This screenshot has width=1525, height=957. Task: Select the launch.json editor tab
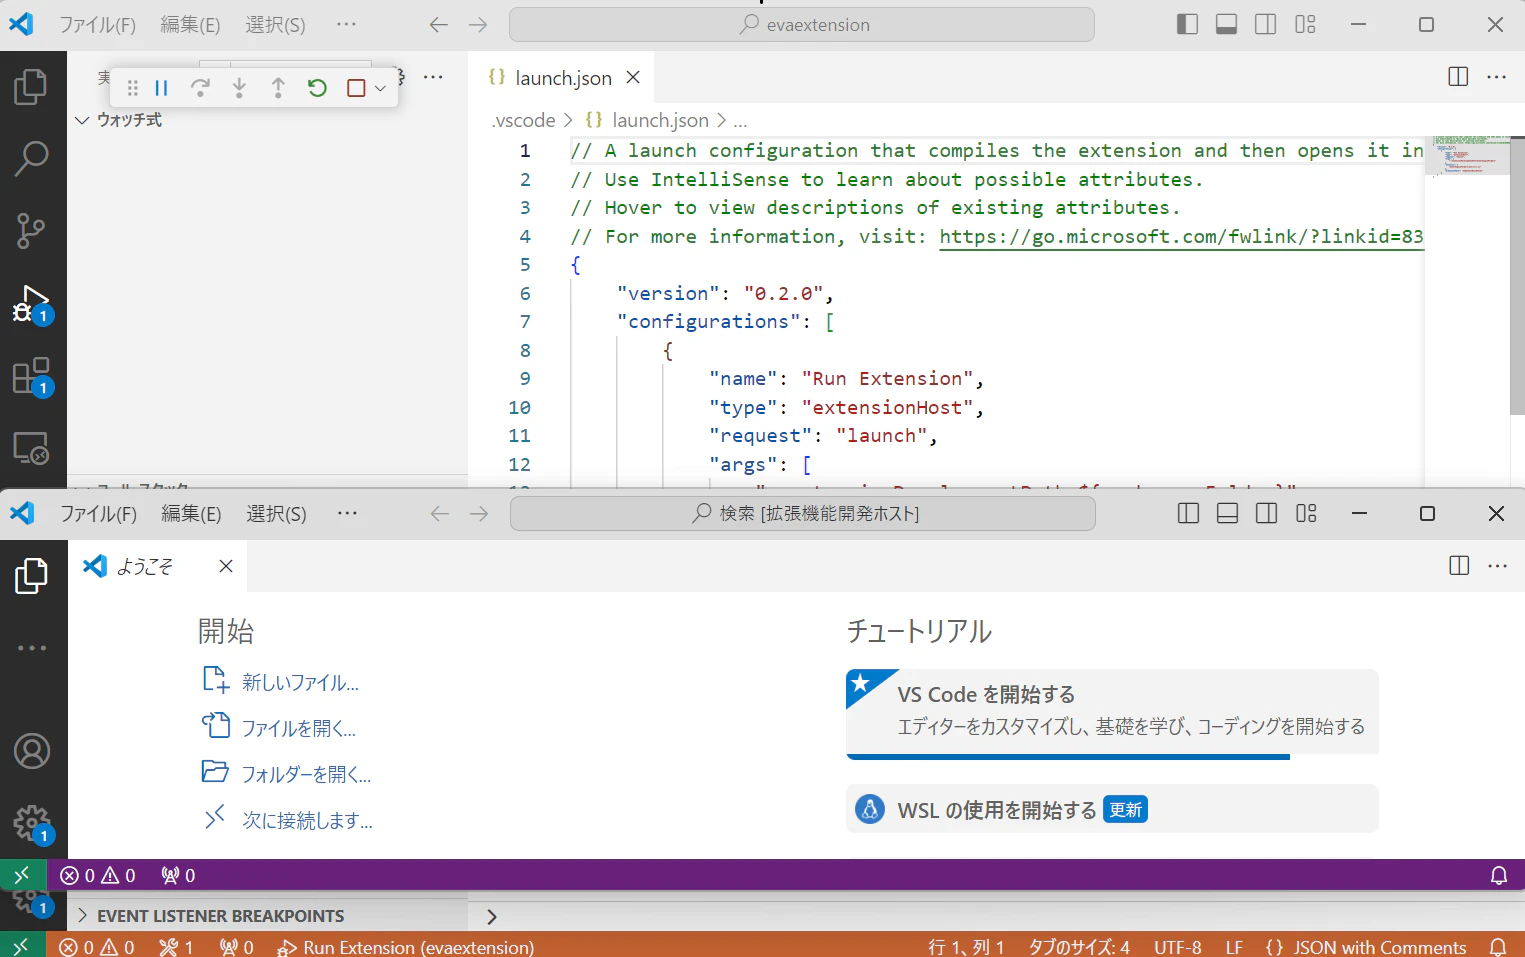[562, 77]
